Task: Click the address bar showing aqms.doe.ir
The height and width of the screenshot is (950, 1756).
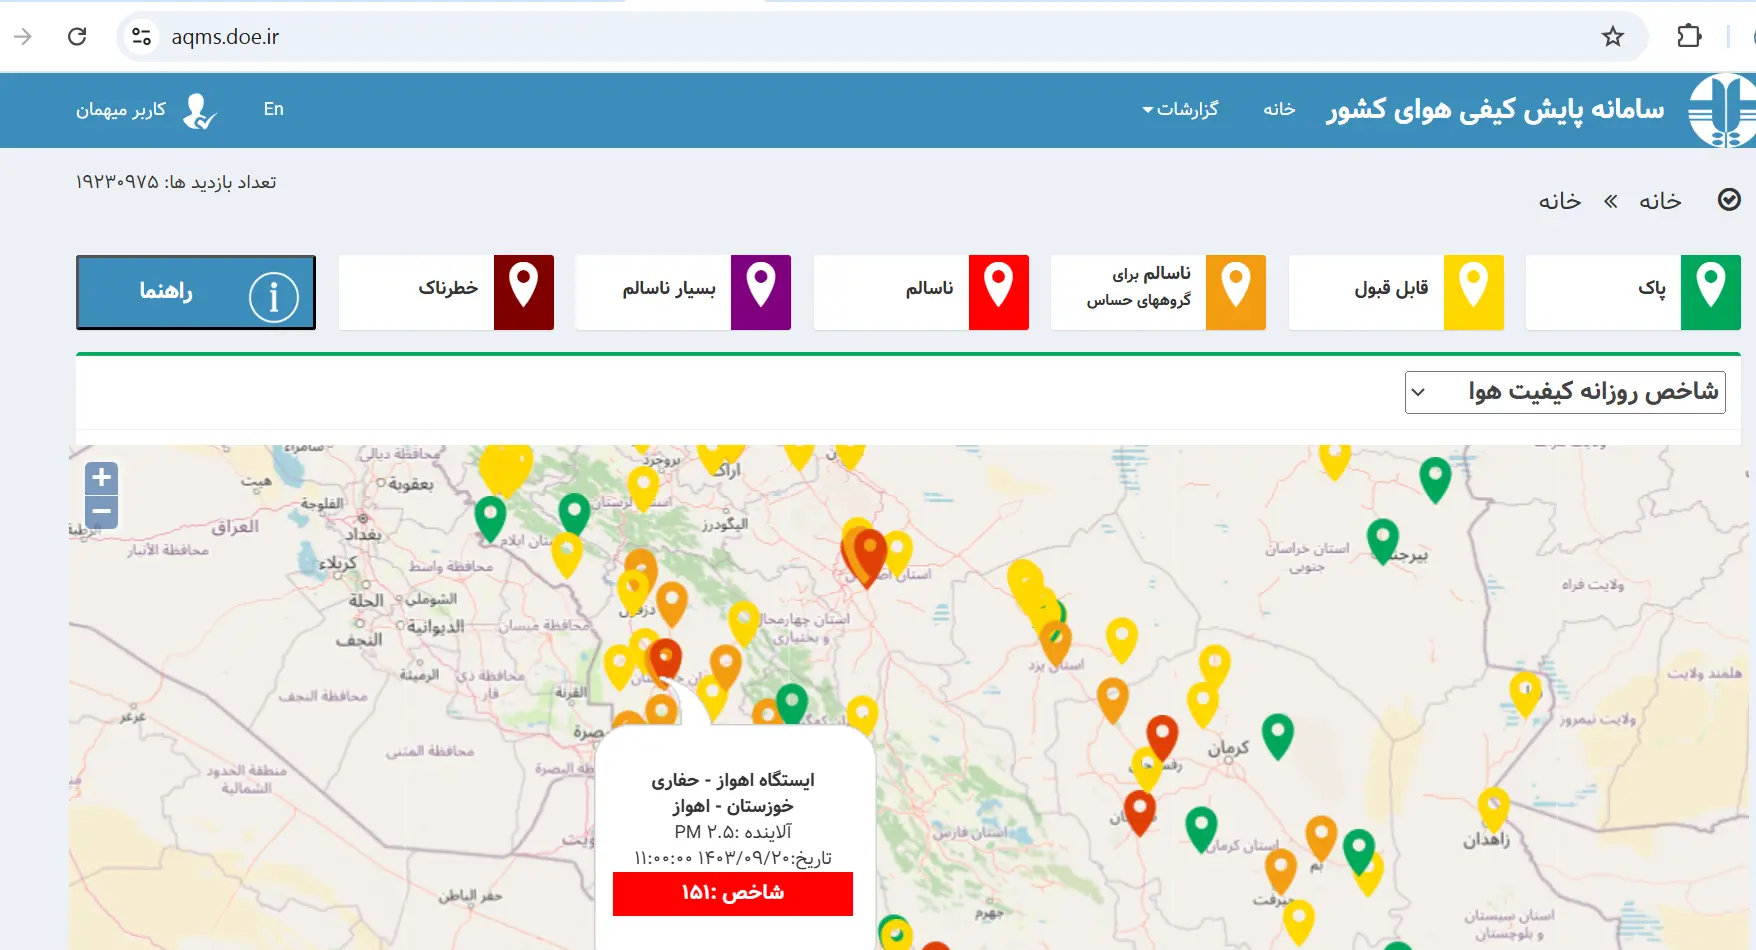Action: coord(880,37)
